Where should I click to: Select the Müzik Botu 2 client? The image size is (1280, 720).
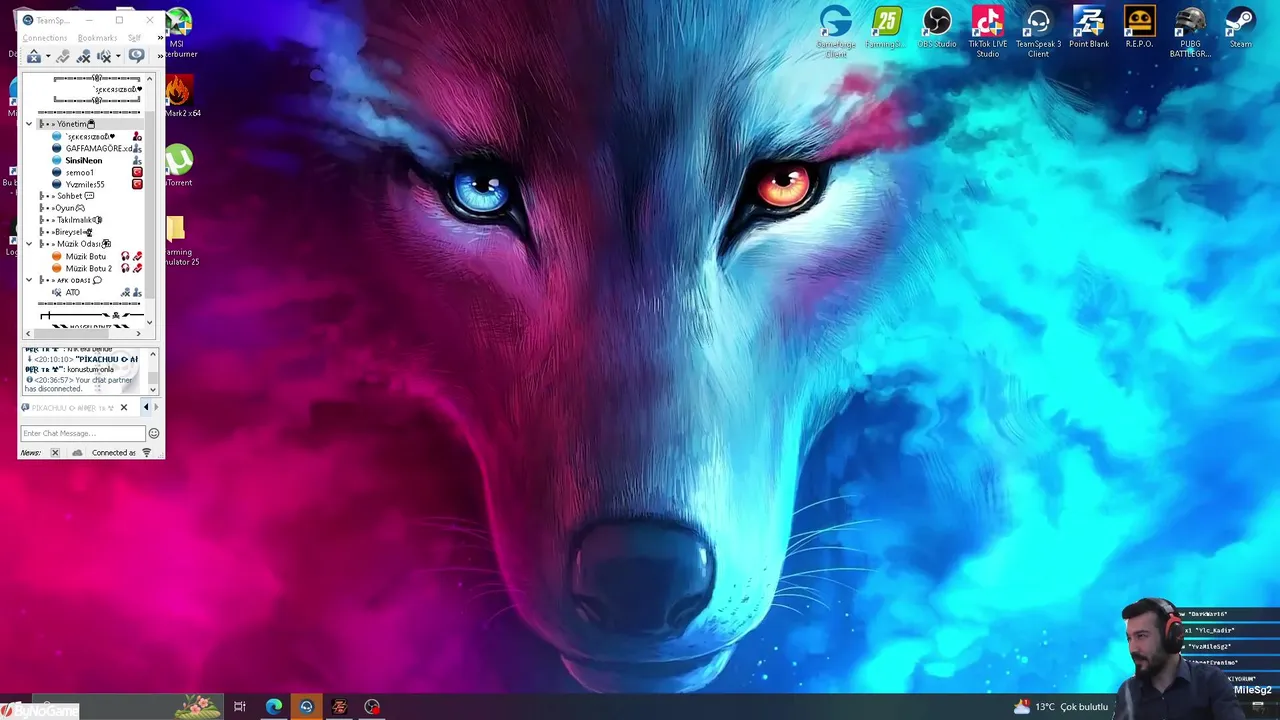(x=89, y=268)
